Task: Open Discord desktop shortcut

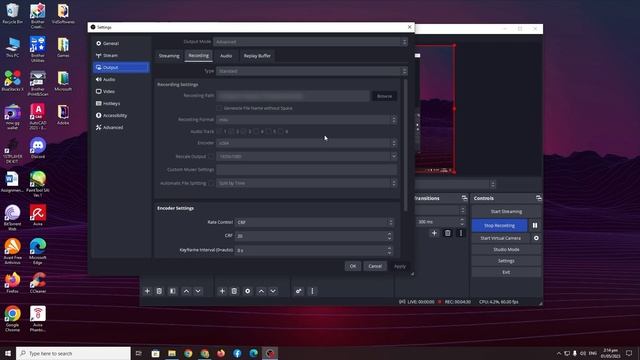Action: [x=38, y=148]
